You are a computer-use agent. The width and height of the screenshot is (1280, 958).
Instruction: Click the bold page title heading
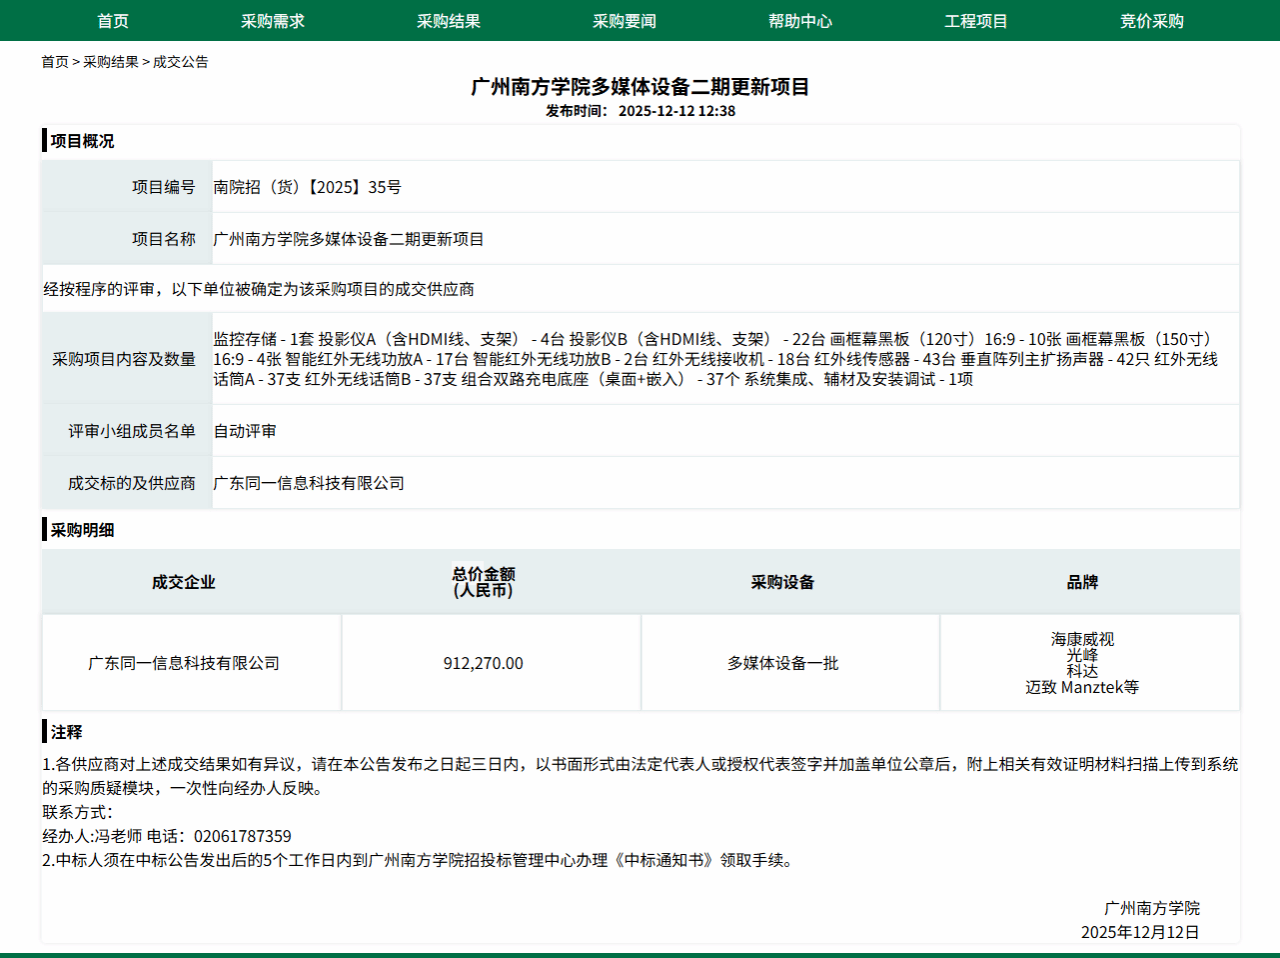click(640, 87)
